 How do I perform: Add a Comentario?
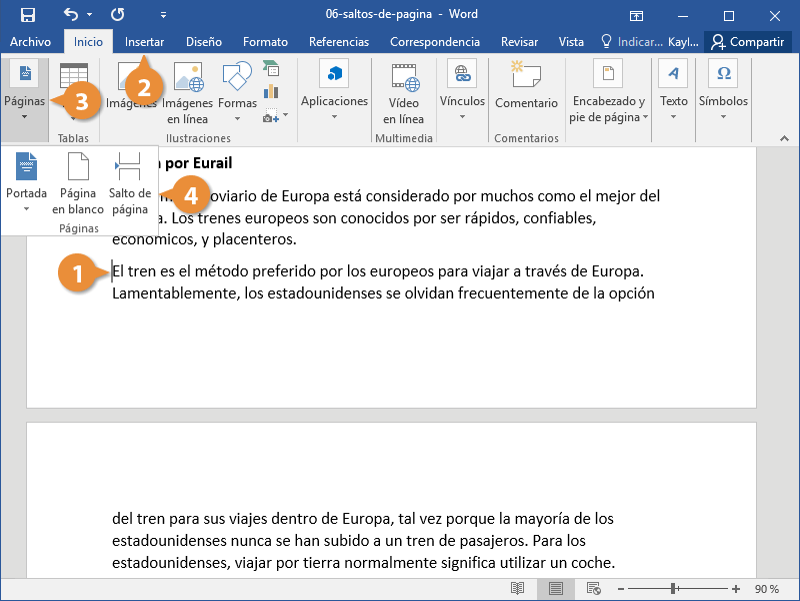tap(527, 87)
